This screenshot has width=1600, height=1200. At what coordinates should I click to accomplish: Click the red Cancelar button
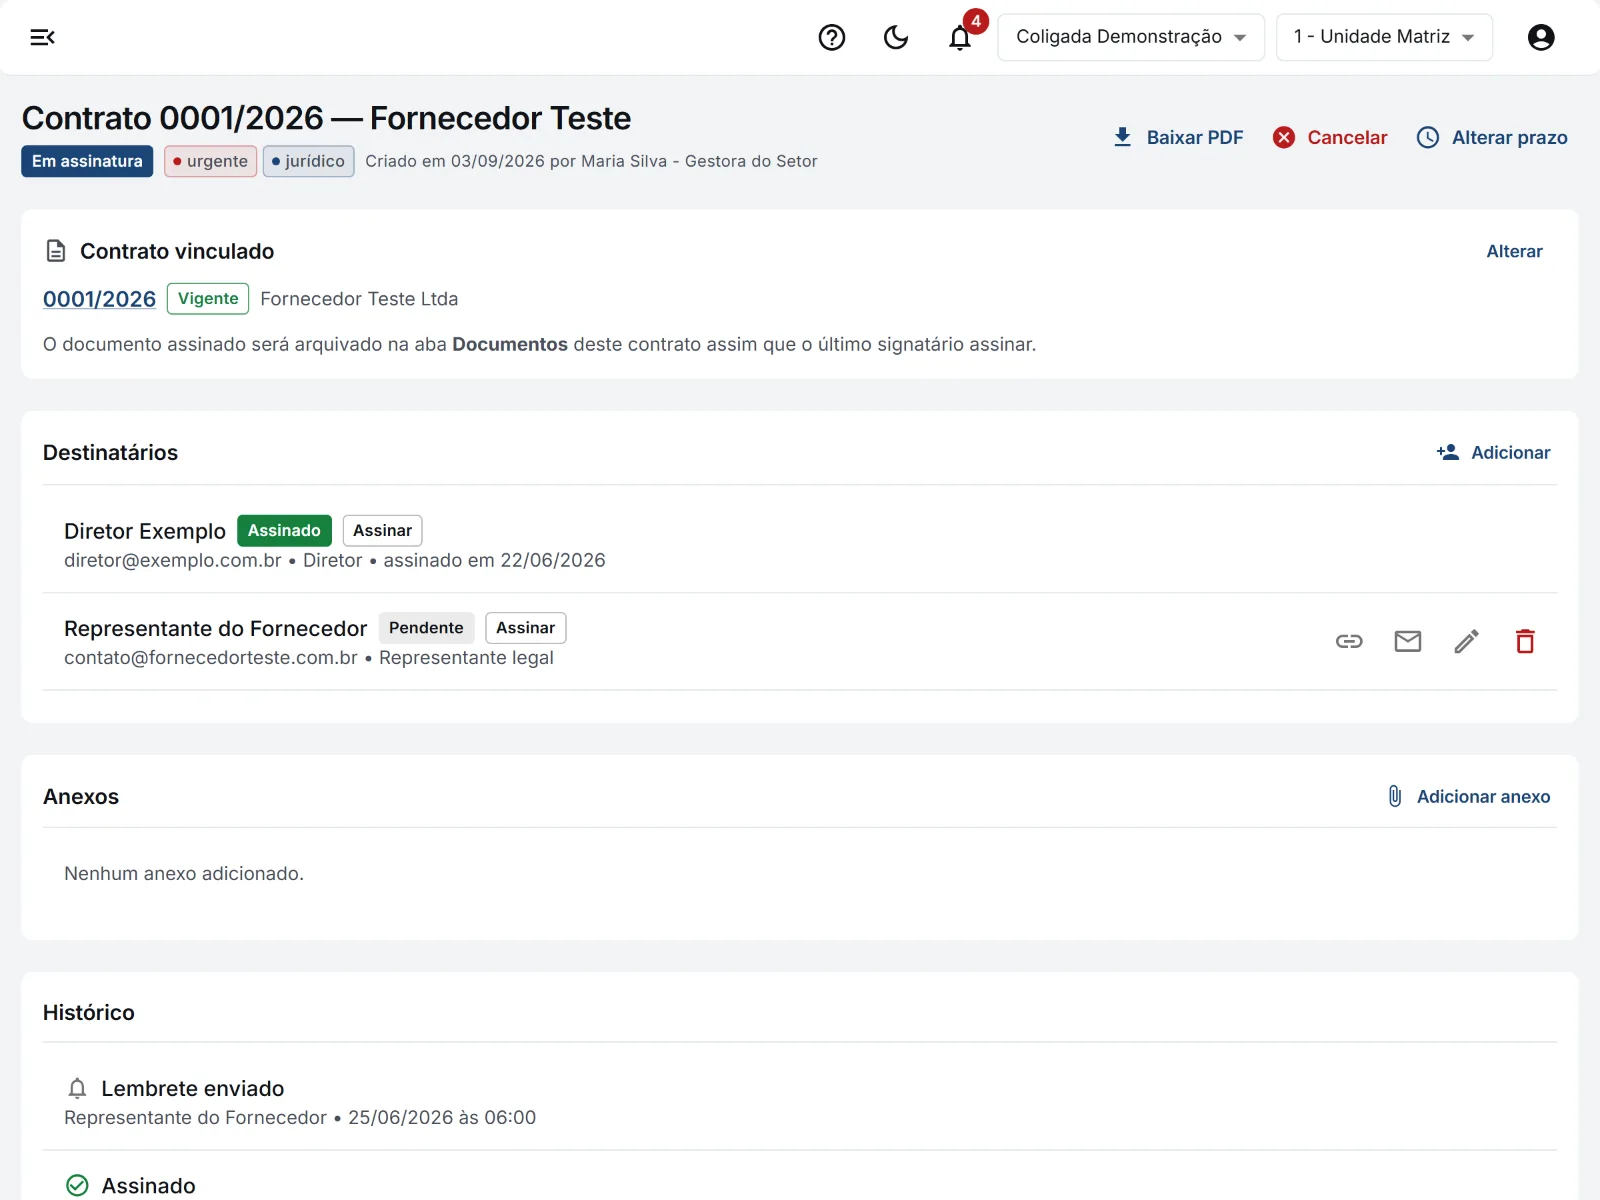[1330, 137]
